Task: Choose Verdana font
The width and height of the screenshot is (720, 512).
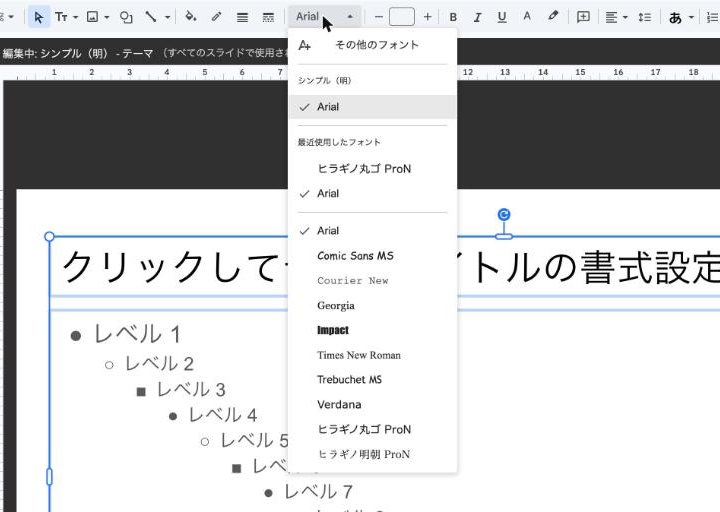Action: 372,405
